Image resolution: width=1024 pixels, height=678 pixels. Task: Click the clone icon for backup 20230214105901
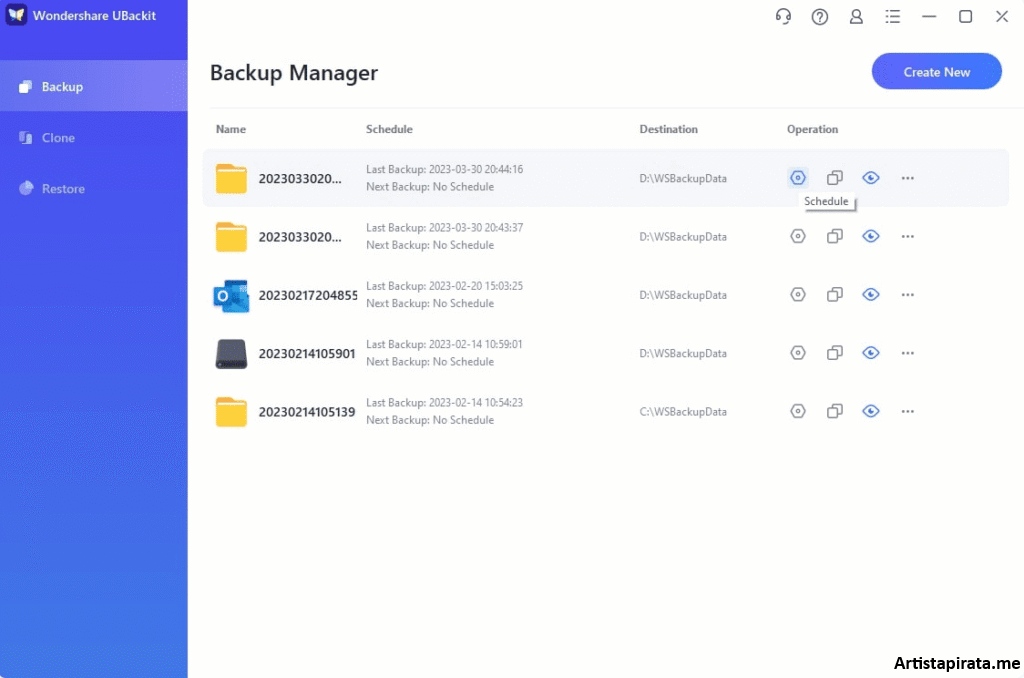click(x=835, y=352)
